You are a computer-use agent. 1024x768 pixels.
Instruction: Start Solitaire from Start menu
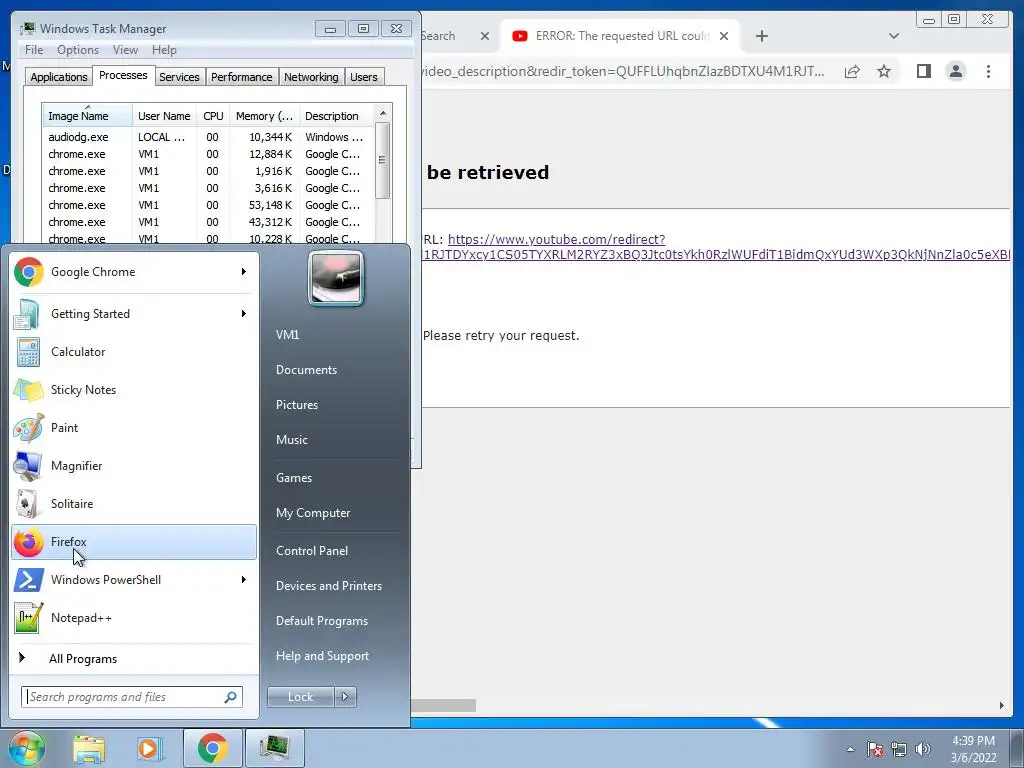134,504
